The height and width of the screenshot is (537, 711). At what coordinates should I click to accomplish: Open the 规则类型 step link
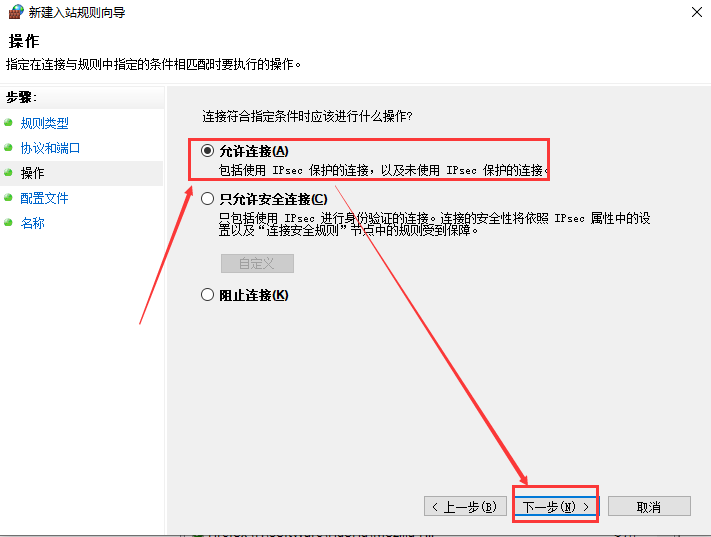pyautogui.click(x=44, y=123)
